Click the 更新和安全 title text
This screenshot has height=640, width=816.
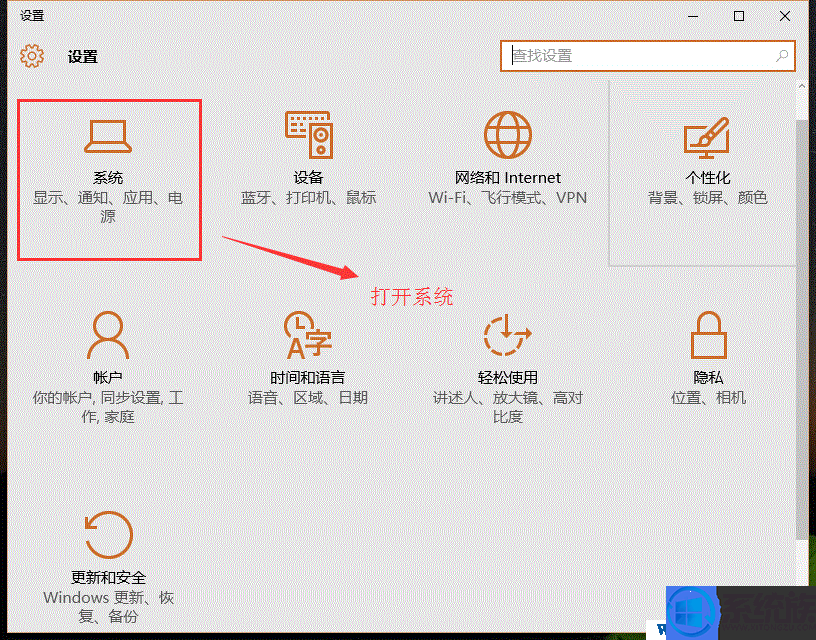[x=108, y=577]
